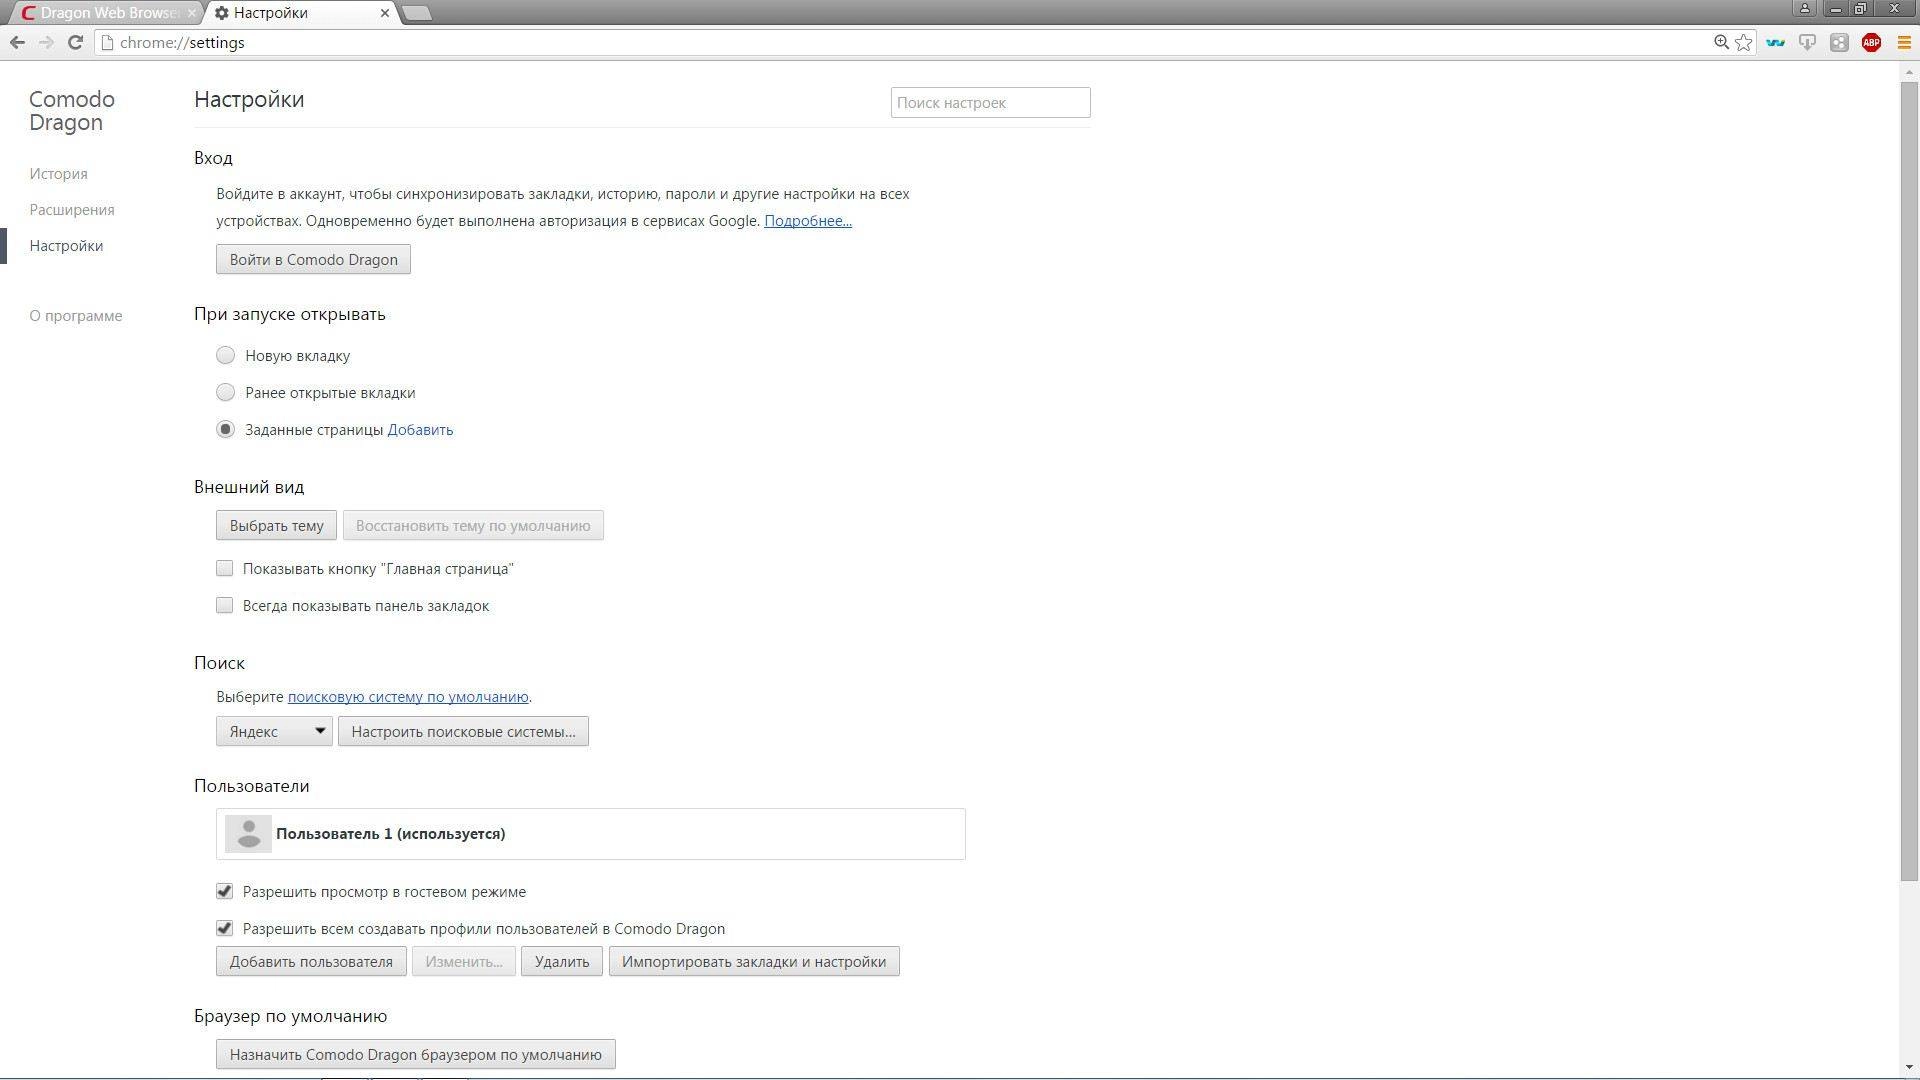Go back to the previous page
Viewport: 1920px width, 1080px height.
pos(17,42)
